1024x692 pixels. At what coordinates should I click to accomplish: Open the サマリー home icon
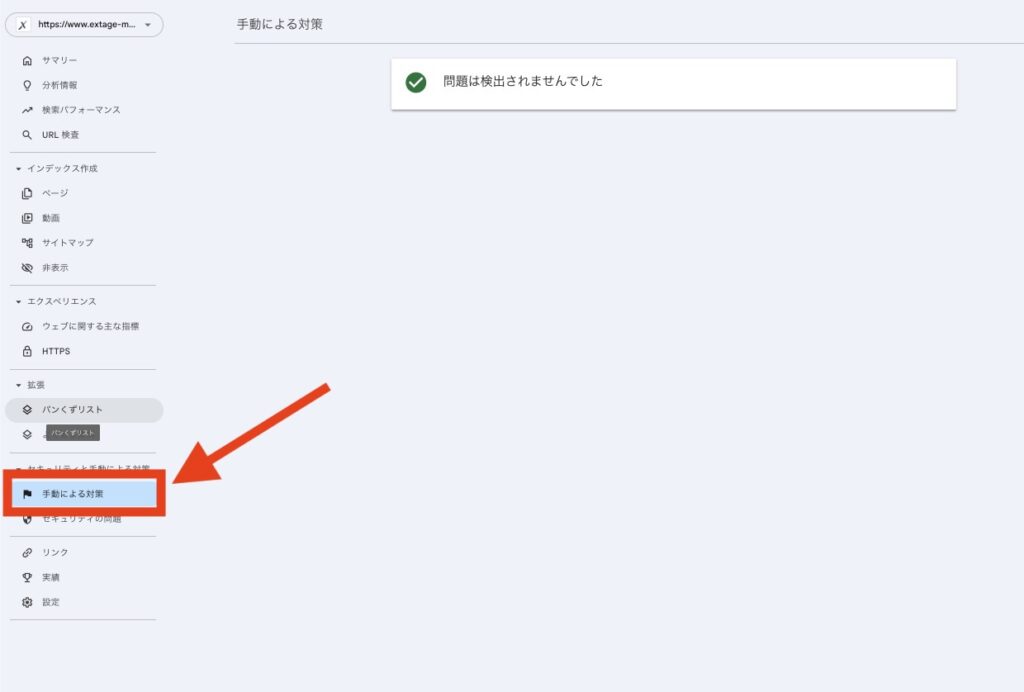(27, 61)
